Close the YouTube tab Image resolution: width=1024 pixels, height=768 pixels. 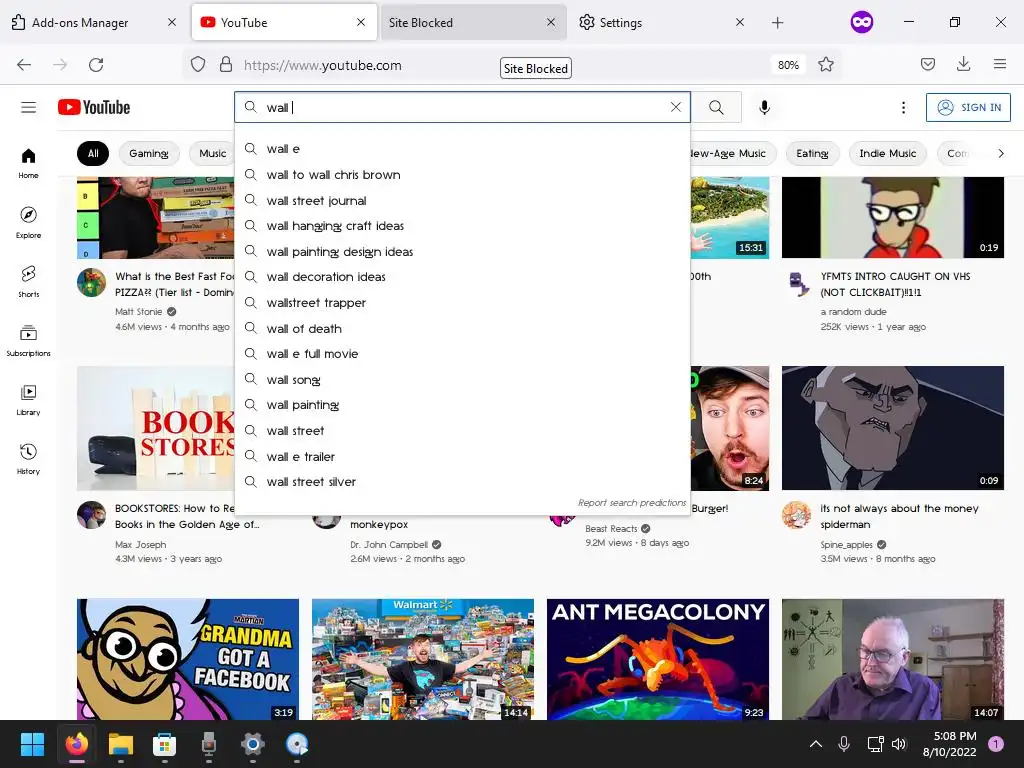tap(360, 22)
